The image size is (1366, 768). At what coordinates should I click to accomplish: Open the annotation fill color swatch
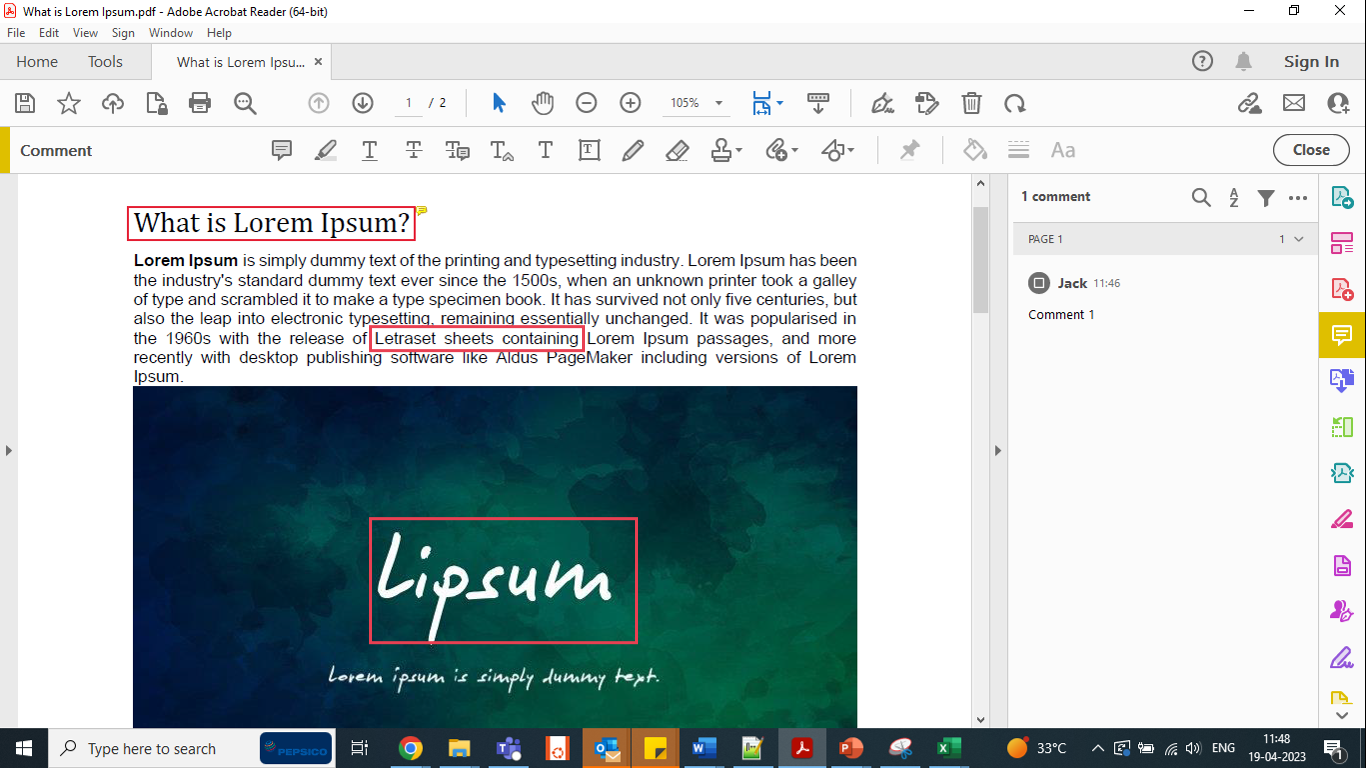pyautogui.click(x=974, y=150)
